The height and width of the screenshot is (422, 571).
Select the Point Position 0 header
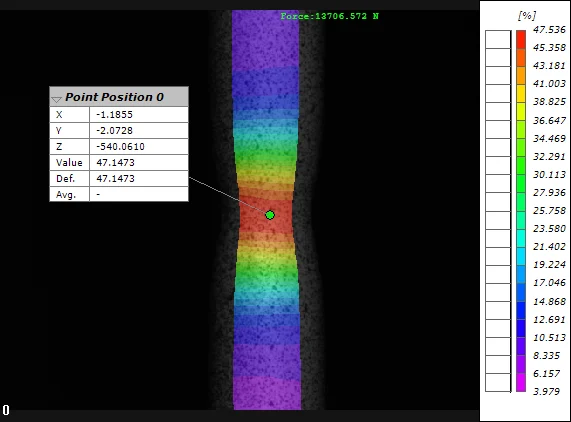pyautogui.click(x=119, y=97)
